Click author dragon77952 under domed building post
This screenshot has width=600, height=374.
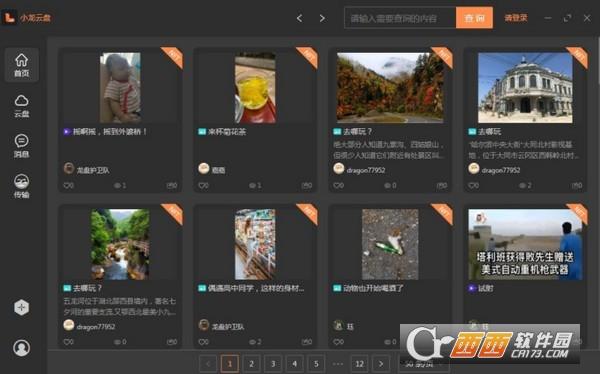point(501,170)
